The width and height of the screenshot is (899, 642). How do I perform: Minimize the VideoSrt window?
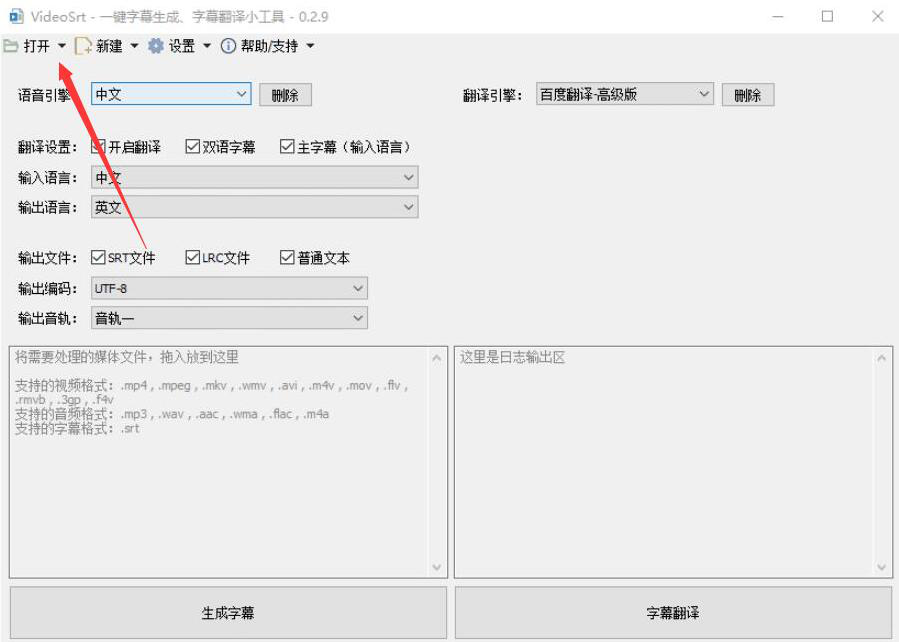coord(777,17)
